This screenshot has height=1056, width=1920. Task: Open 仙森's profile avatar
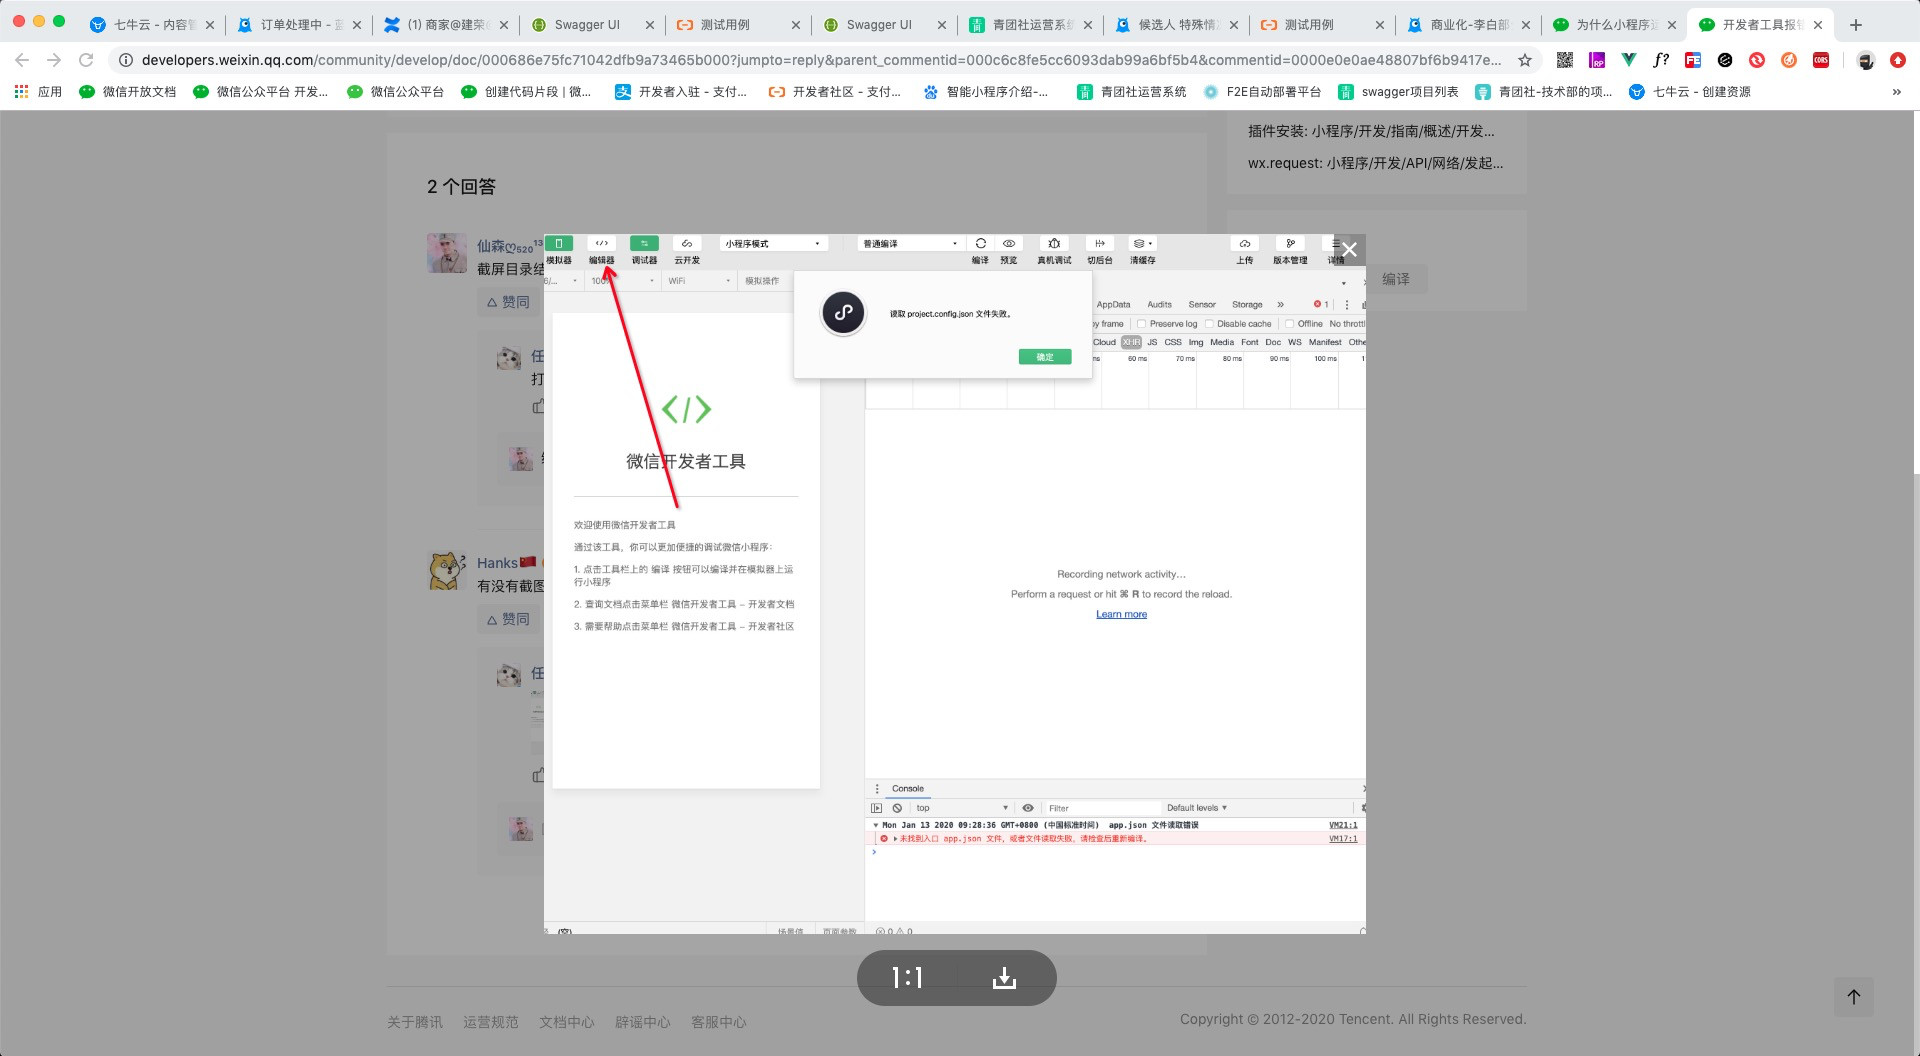446,253
